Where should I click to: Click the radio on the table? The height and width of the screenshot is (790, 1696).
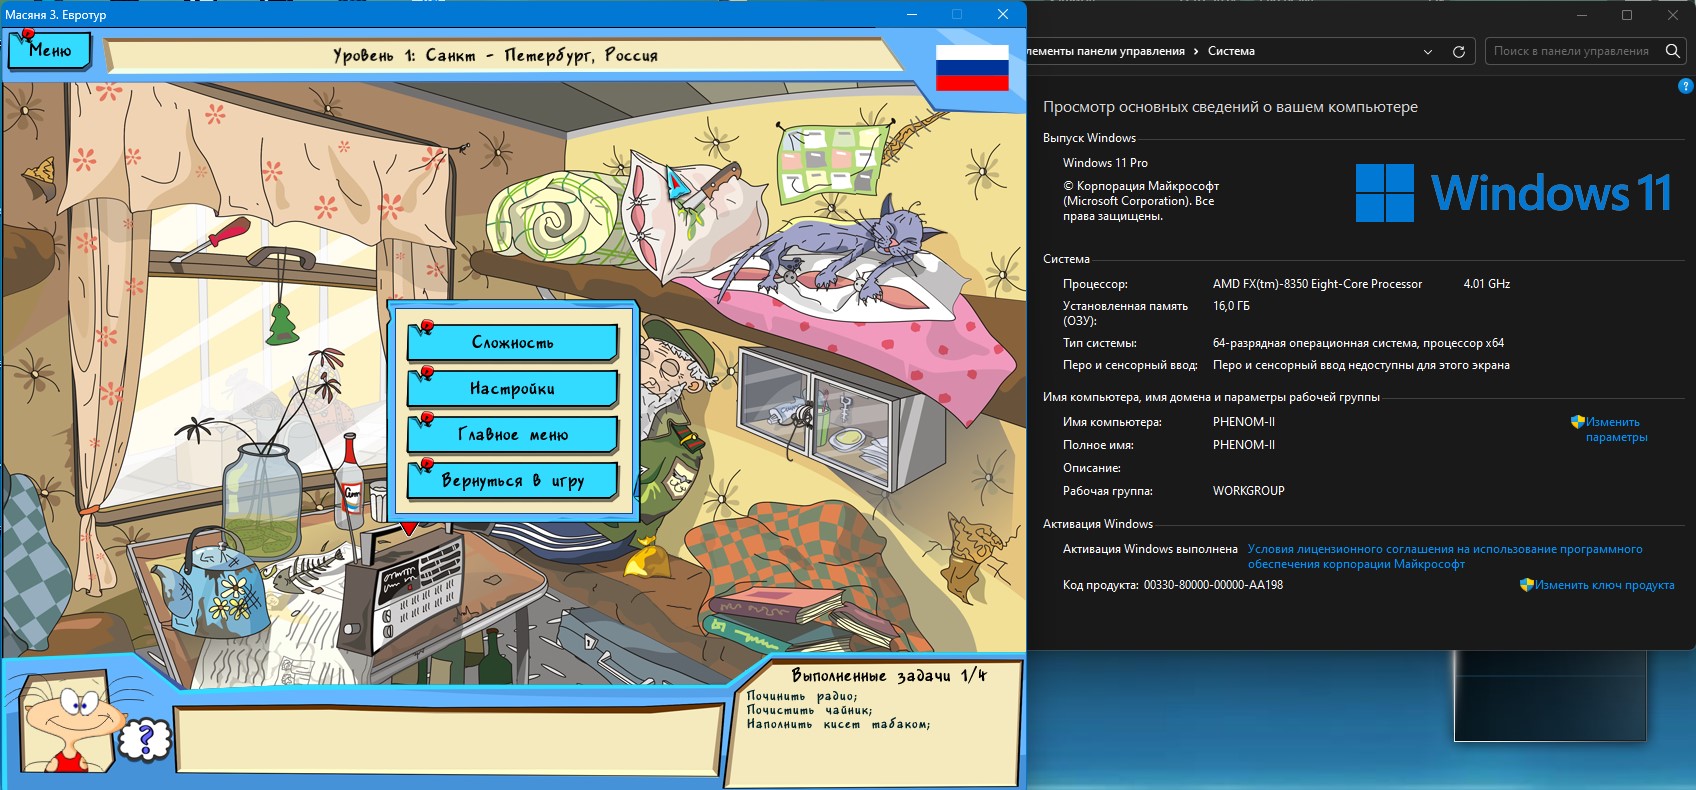[x=405, y=590]
